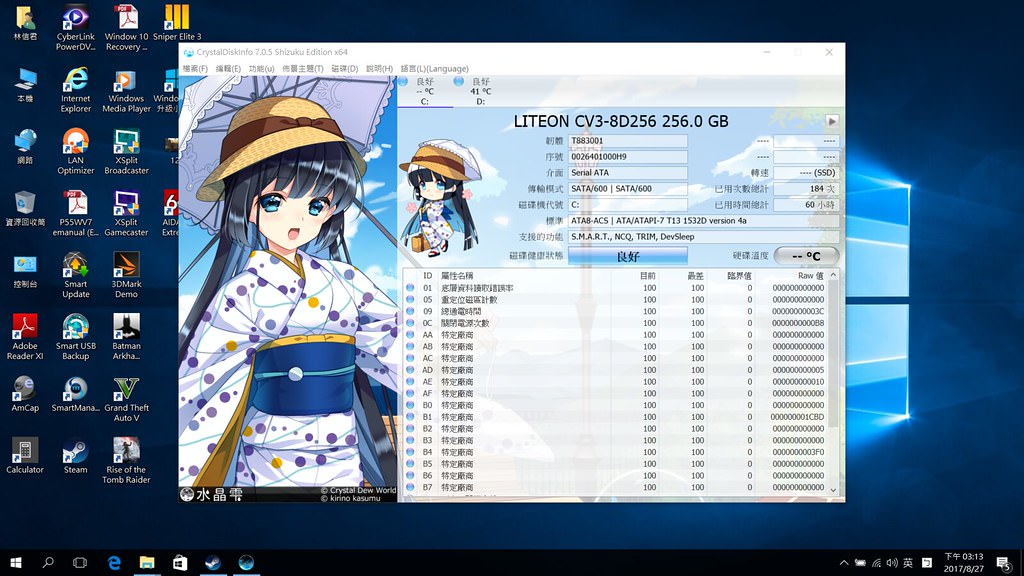Open Windows Media Player desktop icon
This screenshot has height=576, width=1024.
126,89
